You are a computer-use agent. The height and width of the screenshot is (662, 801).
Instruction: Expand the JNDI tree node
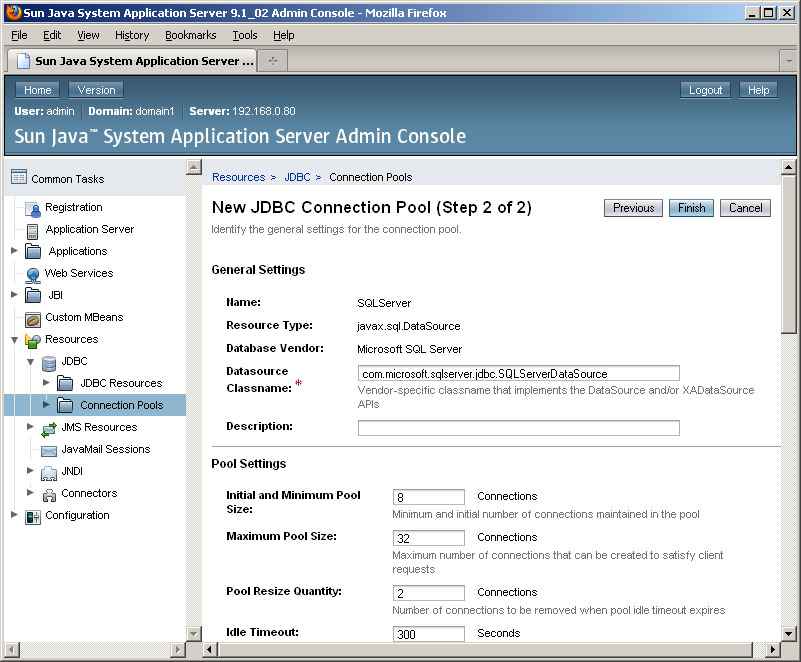click(31, 470)
